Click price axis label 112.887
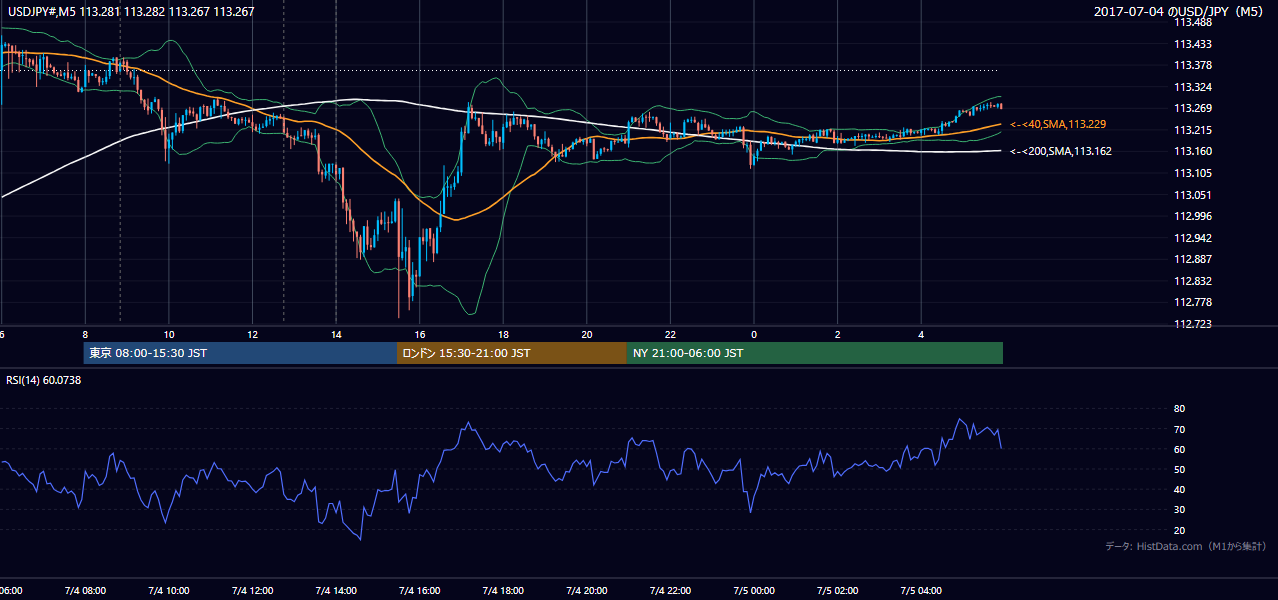Image resolution: width=1278 pixels, height=600 pixels. click(x=1192, y=260)
